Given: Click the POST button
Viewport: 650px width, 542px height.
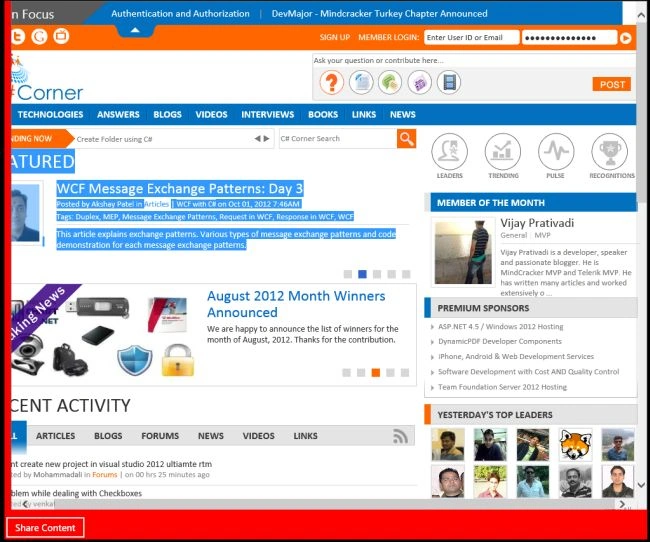Looking at the screenshot, I should (612, 84).
